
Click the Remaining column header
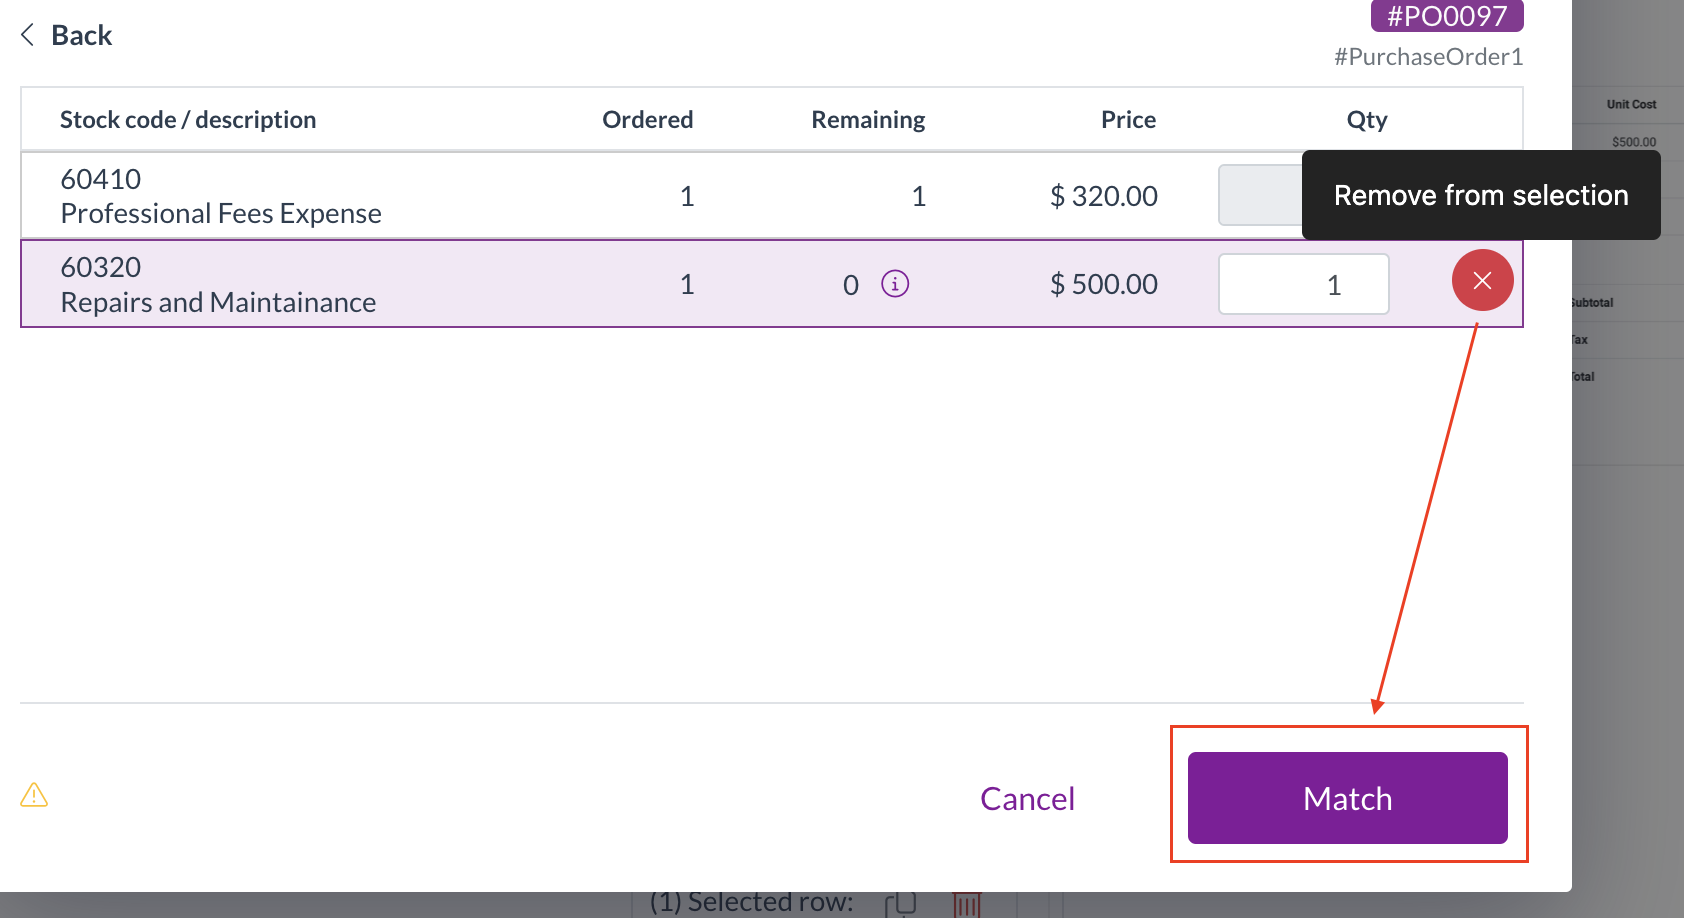coord(868,120)
